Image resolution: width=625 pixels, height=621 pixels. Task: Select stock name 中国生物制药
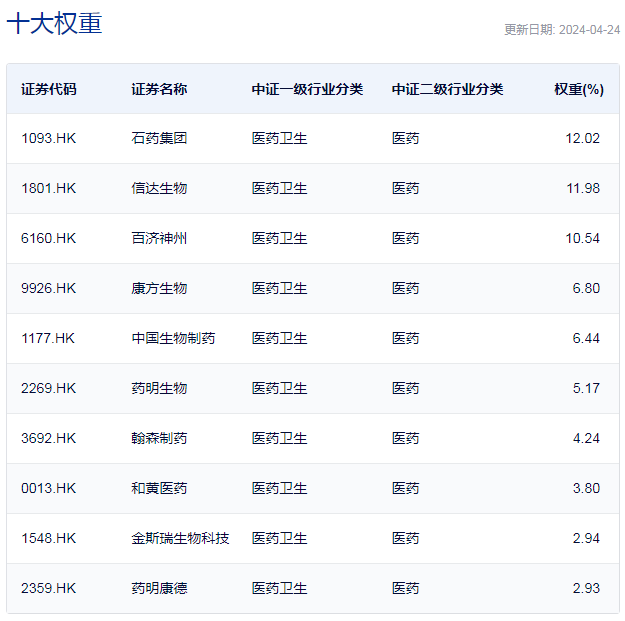[x=173, y=338]
